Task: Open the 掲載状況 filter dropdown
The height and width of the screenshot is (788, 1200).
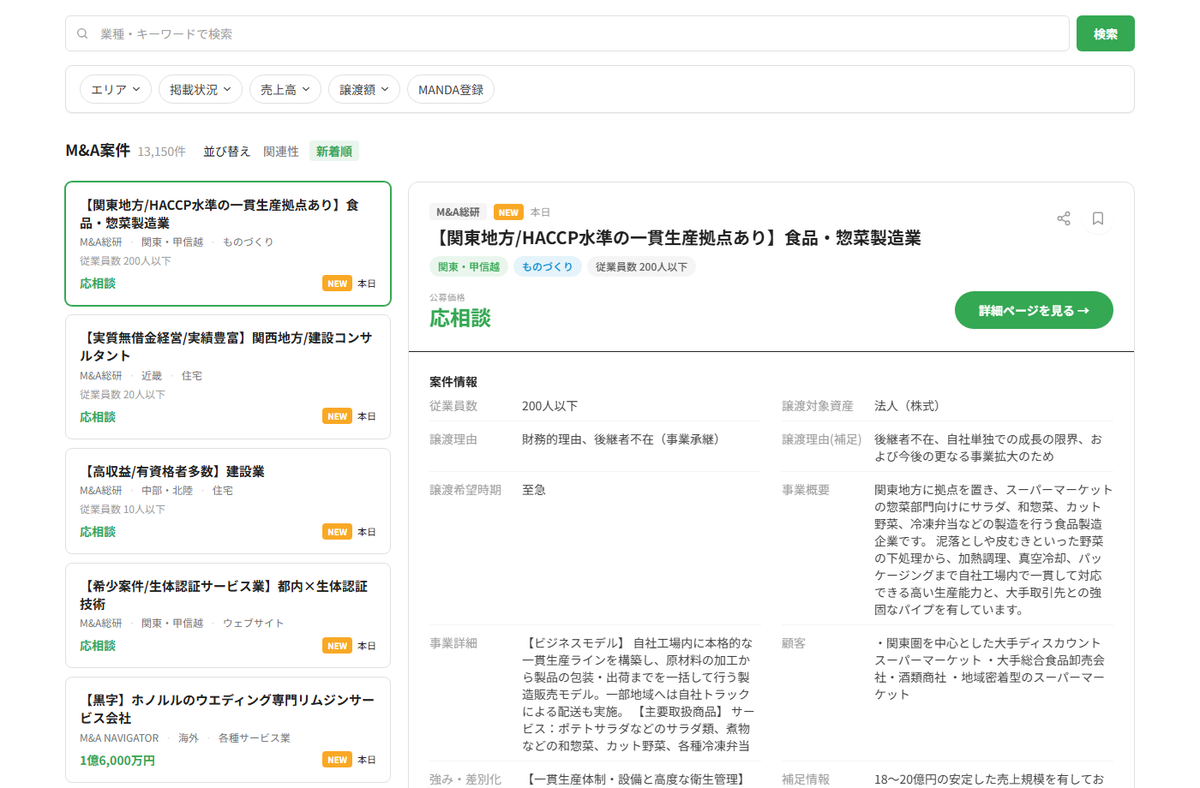Action: [x=200, y=89]
